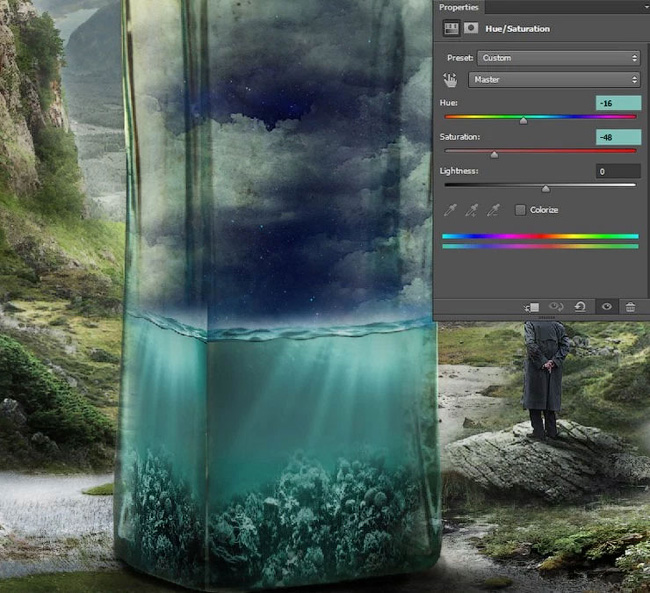Click the upper color spectrum bar

pos(540,236)
